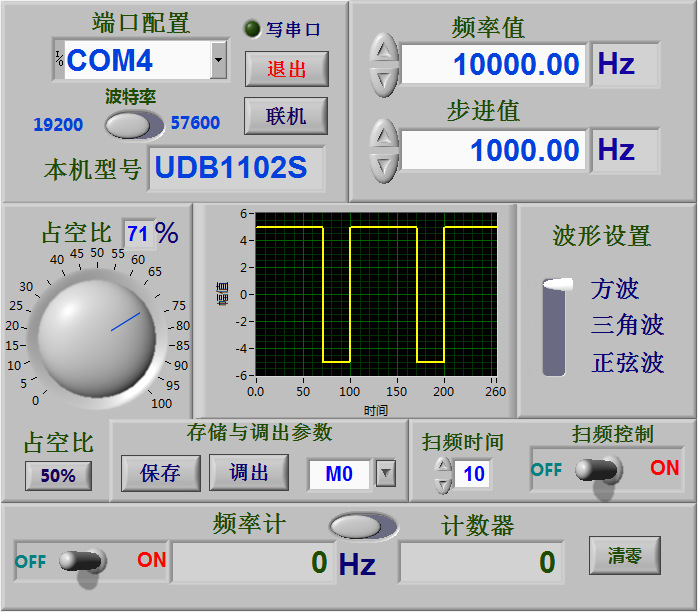
Task: Click the 占空比 duty cycle knob
Action: [x=97, y=338]
